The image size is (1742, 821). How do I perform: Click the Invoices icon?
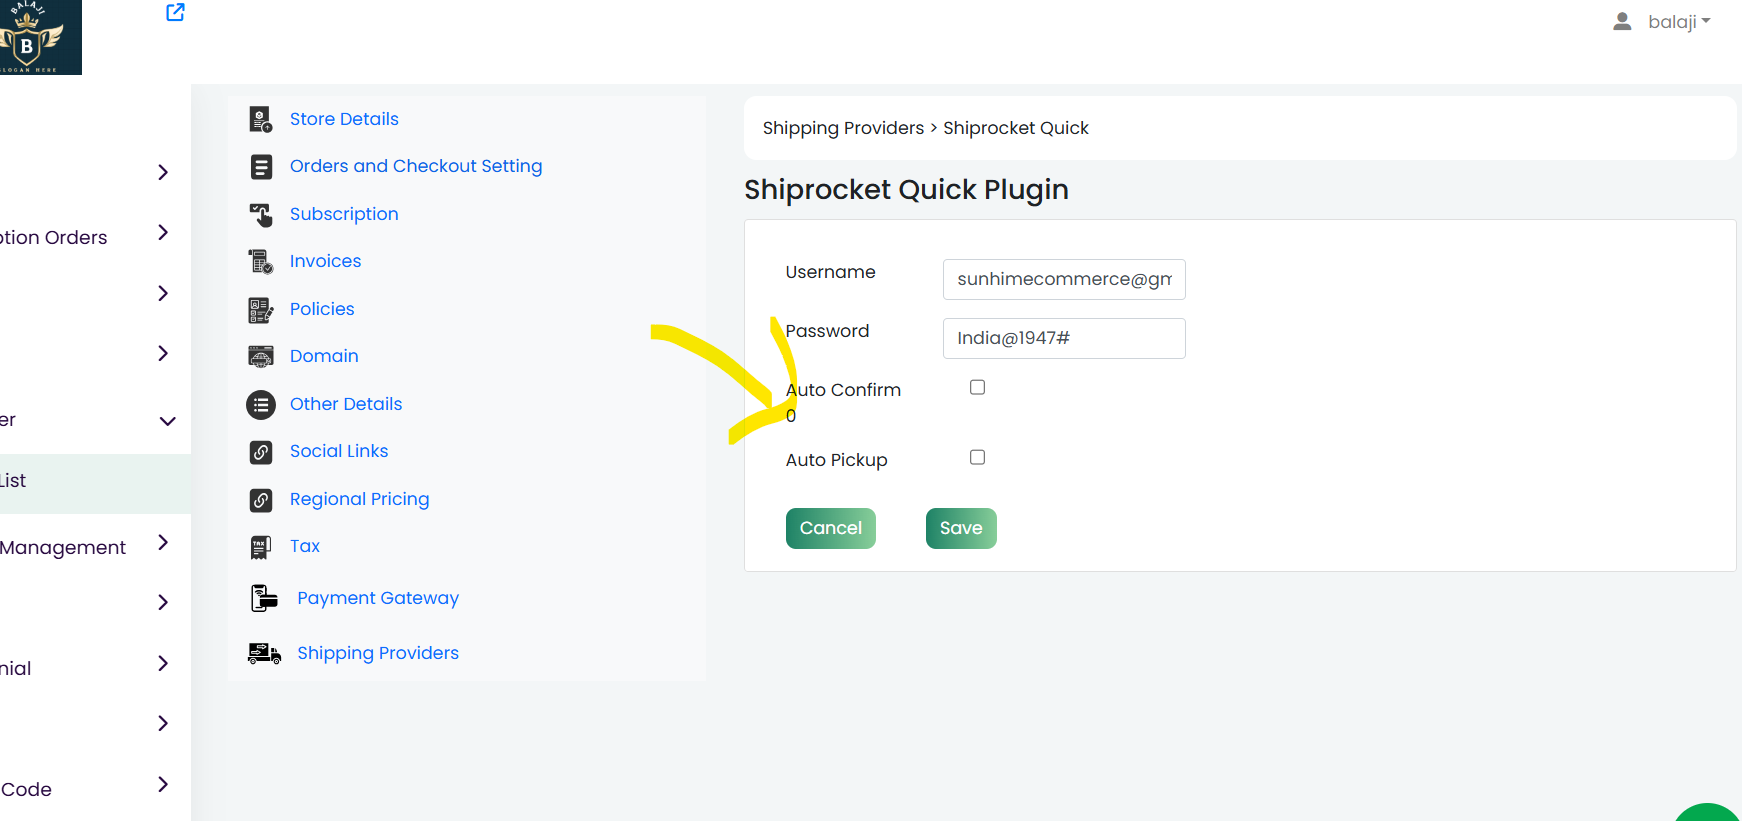pos(261,262)
